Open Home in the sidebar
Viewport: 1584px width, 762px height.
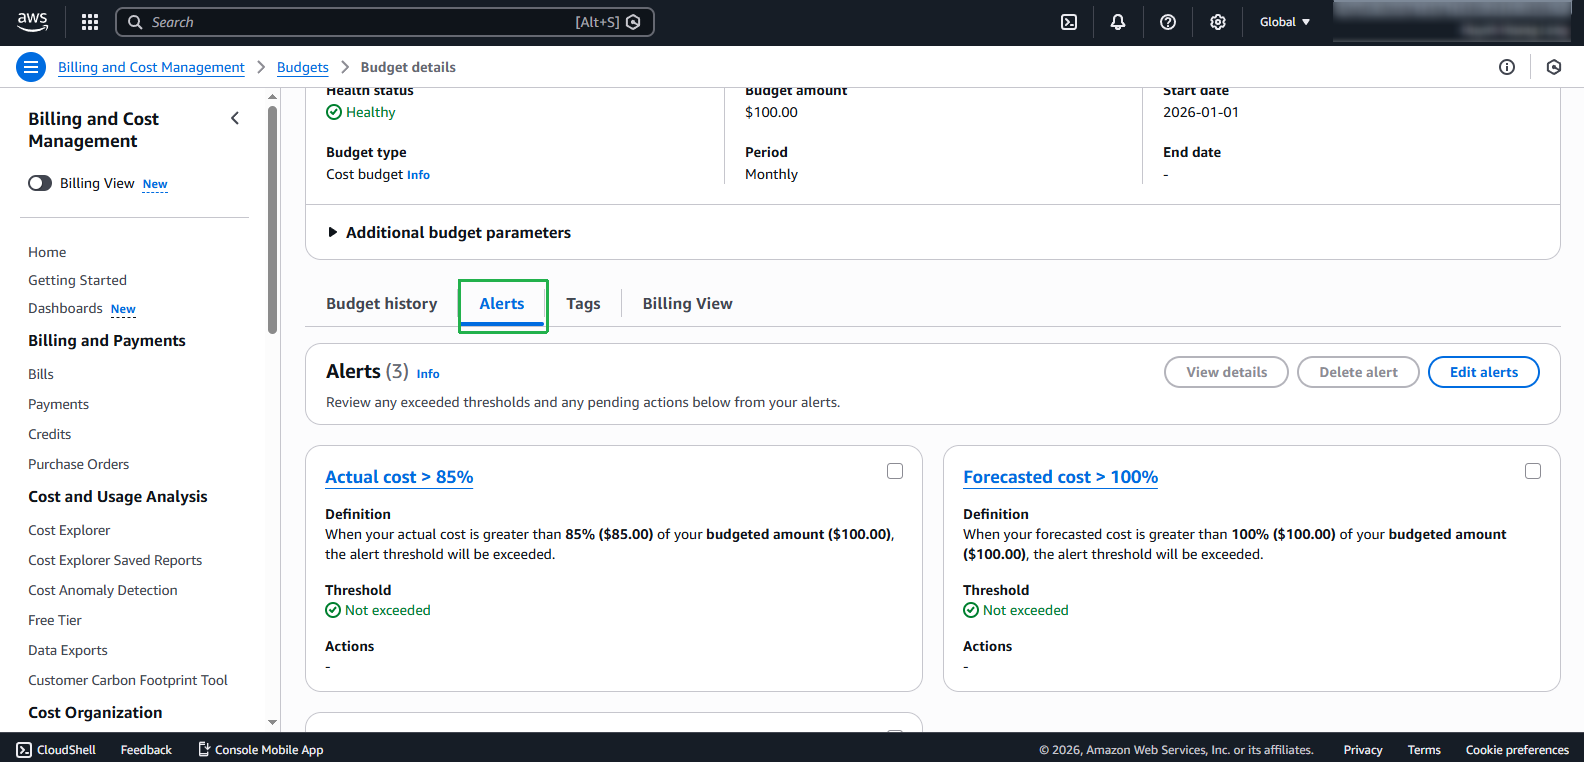[x=47, y=252]
